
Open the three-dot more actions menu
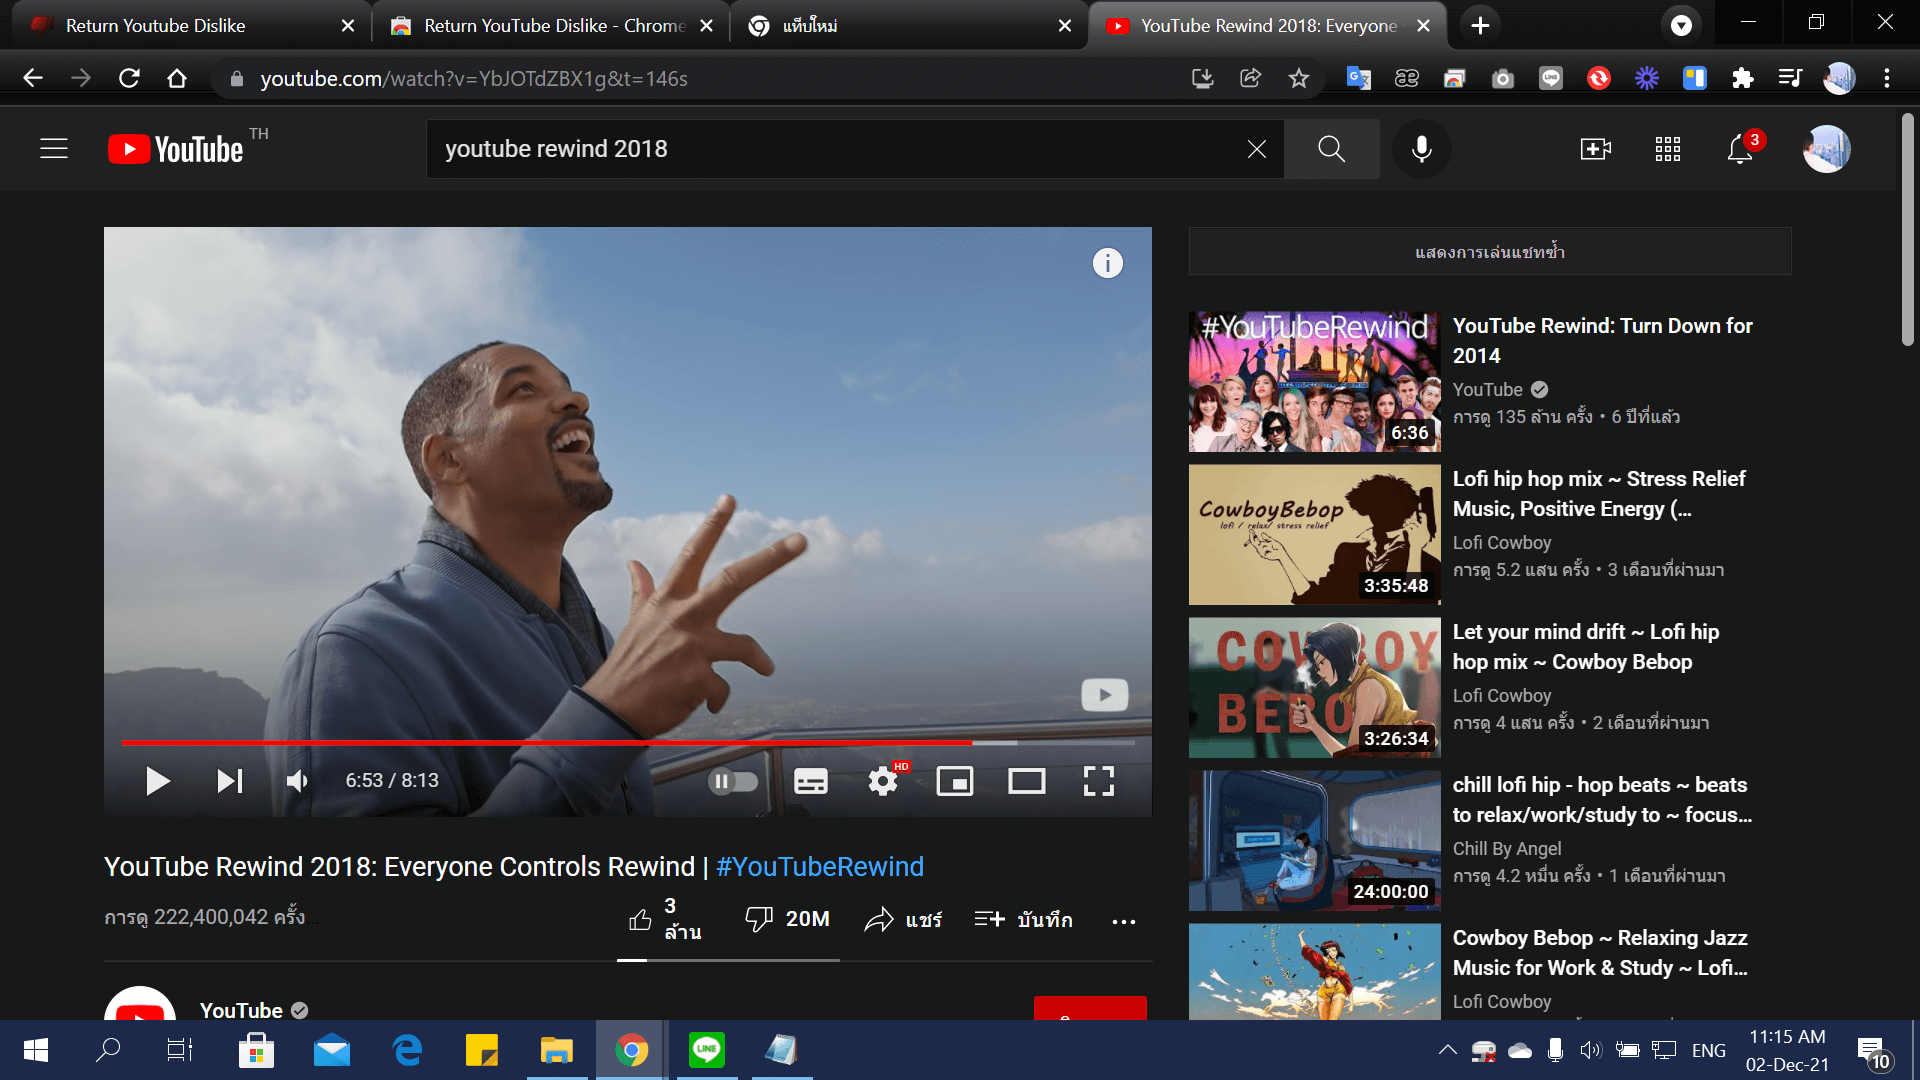click(1124, 921)
